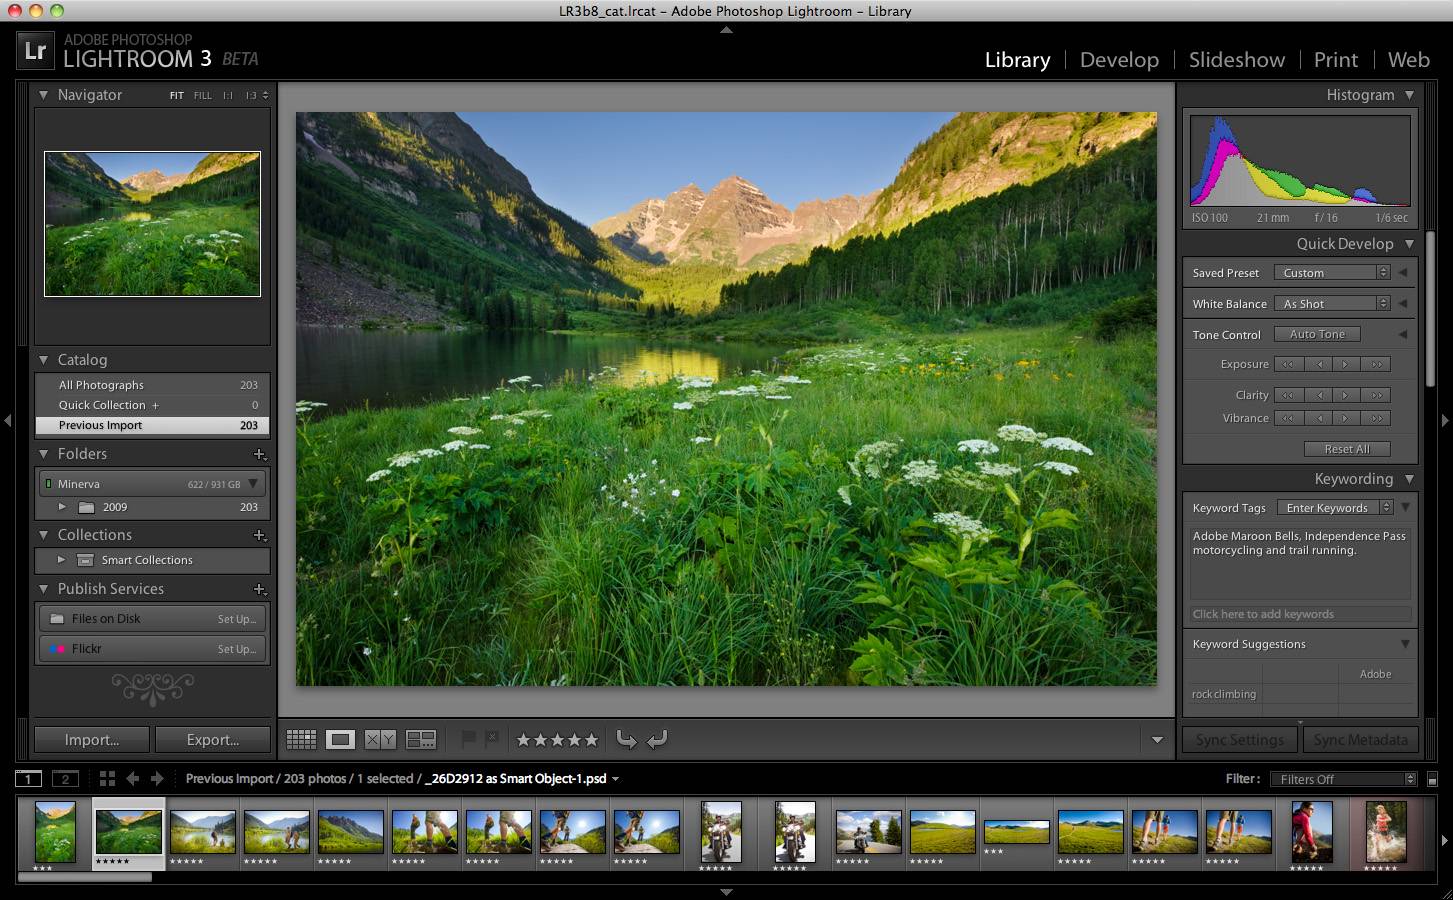
Task: Collapse the Navigator panel
Action: 44,95
